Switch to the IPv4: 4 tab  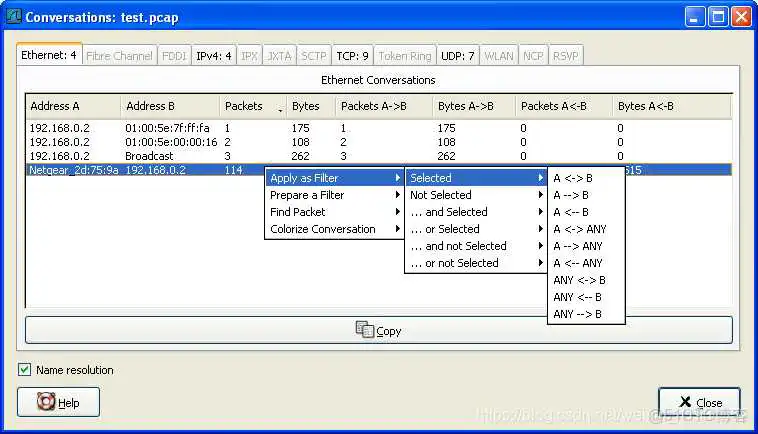tap(214, 56)
